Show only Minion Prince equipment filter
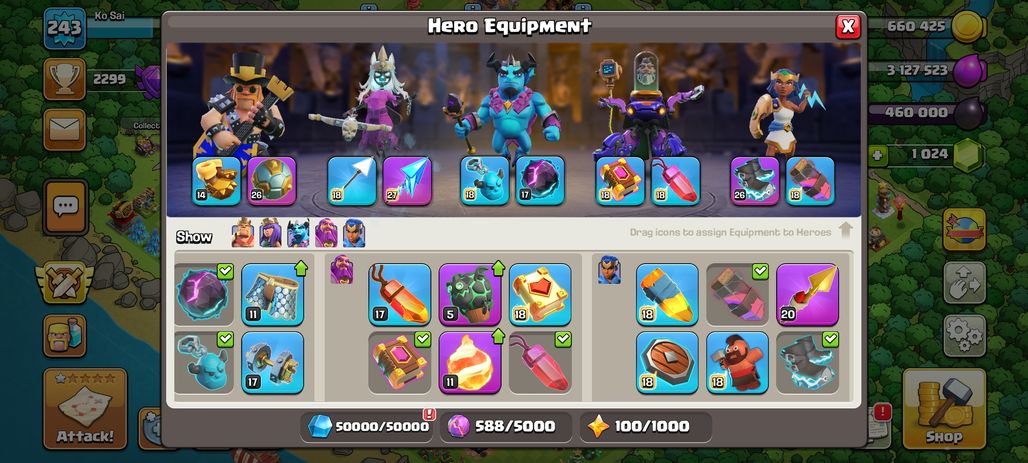The image size is (1028, 463). (298, 233)
